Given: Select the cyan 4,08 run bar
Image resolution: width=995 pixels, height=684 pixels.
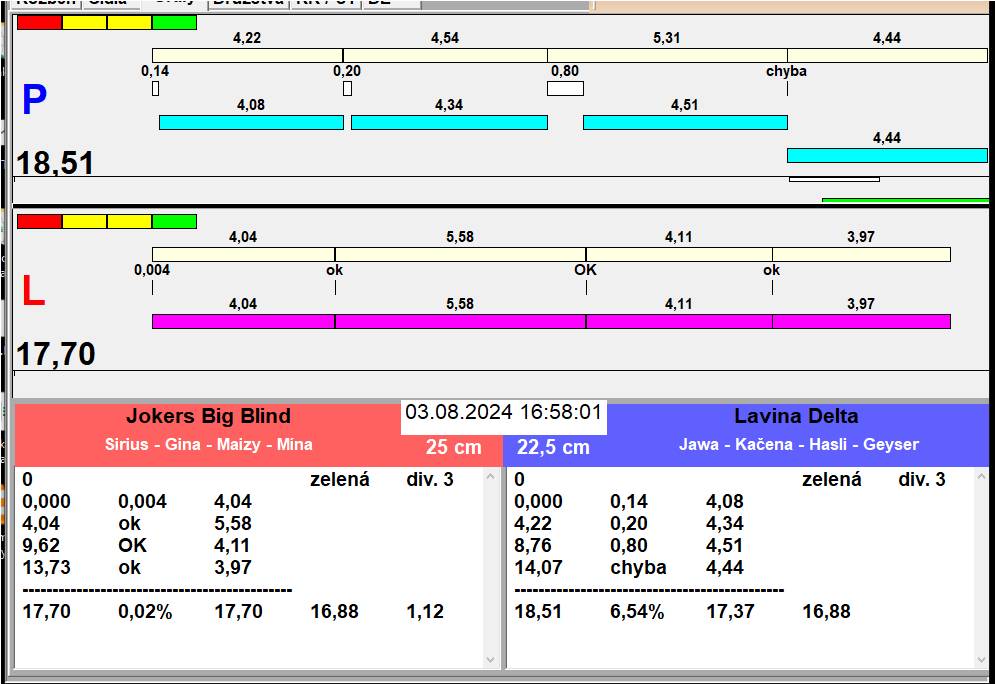Looking at the screenshot, I should click(x=251, y=123).
